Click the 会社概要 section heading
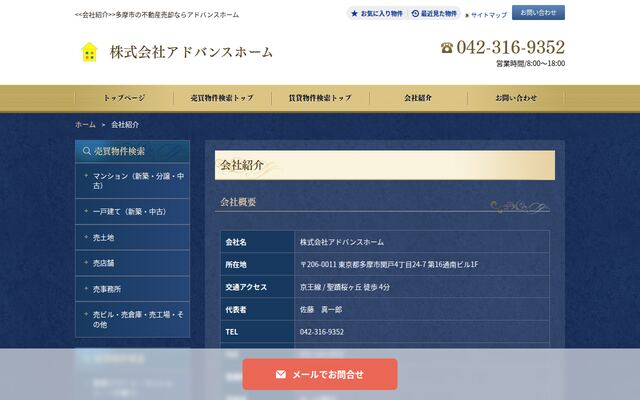The image size is (640, 400). pyautogui.click(x=238, y=202)
